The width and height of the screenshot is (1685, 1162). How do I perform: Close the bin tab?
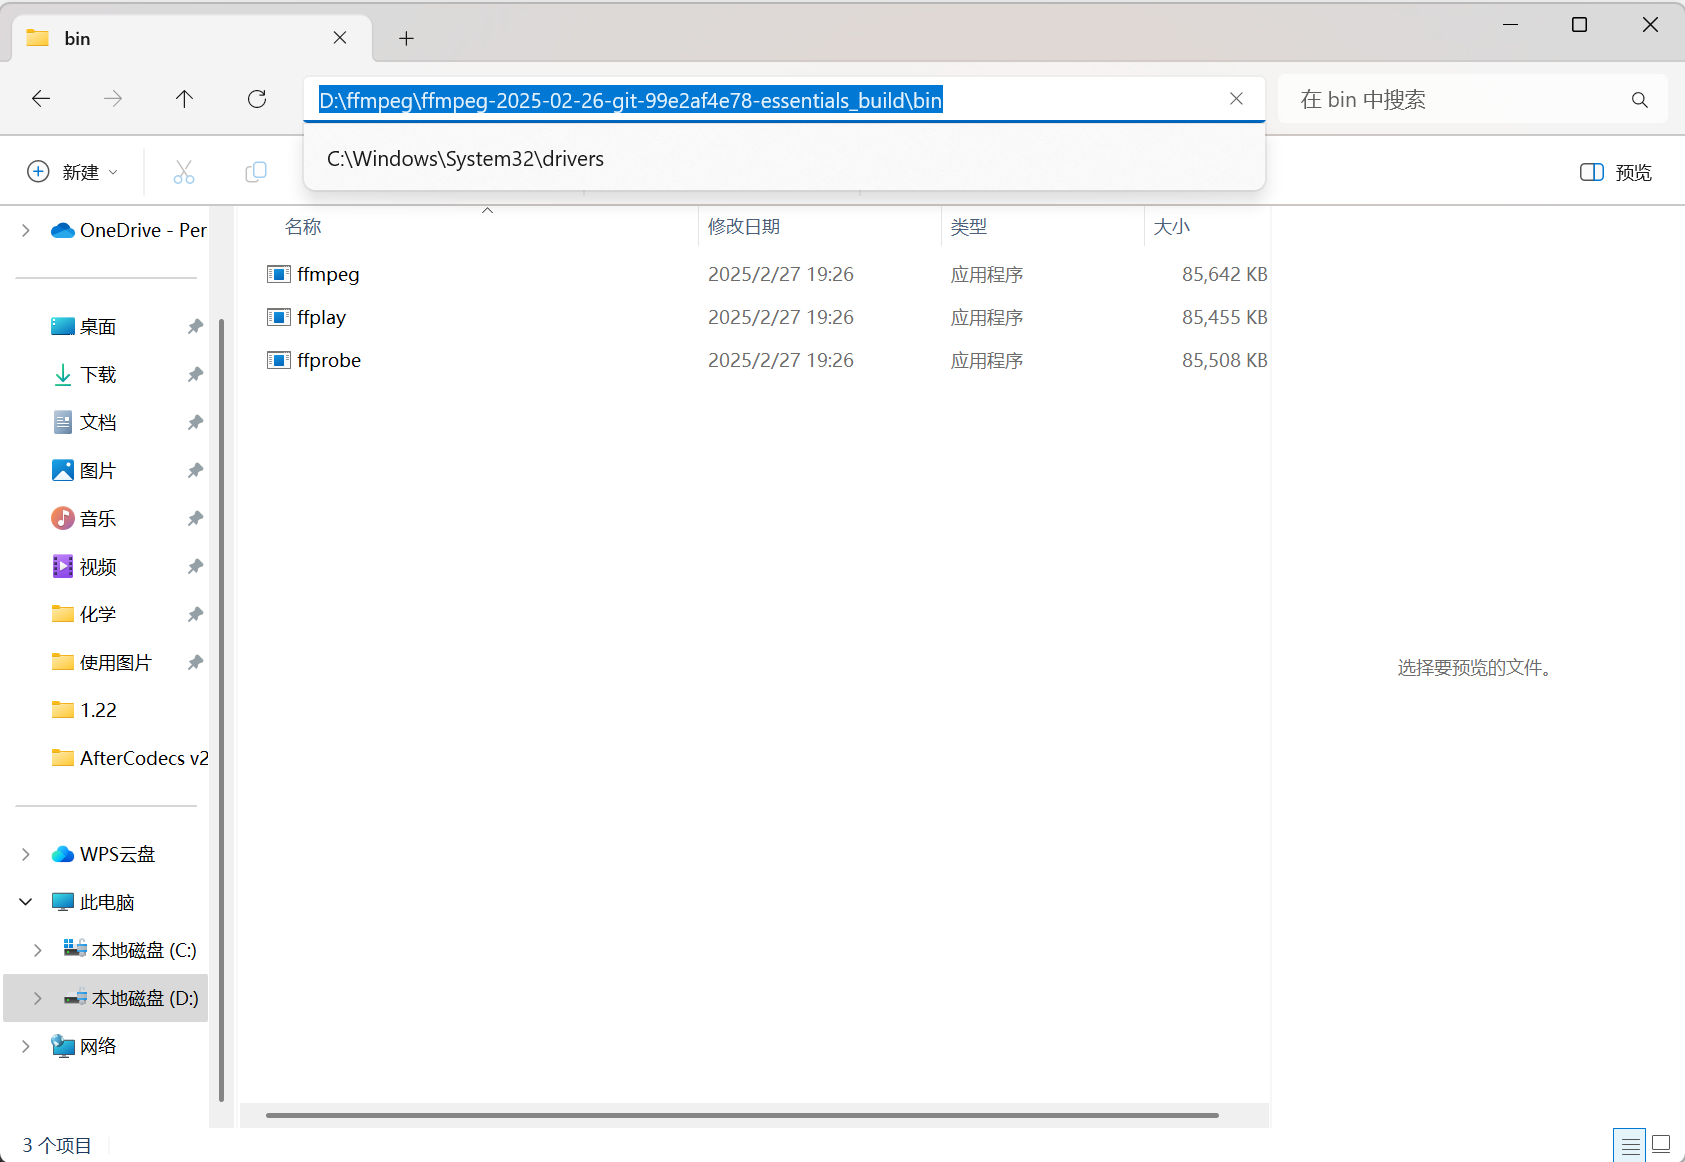(x=340, y=38)
